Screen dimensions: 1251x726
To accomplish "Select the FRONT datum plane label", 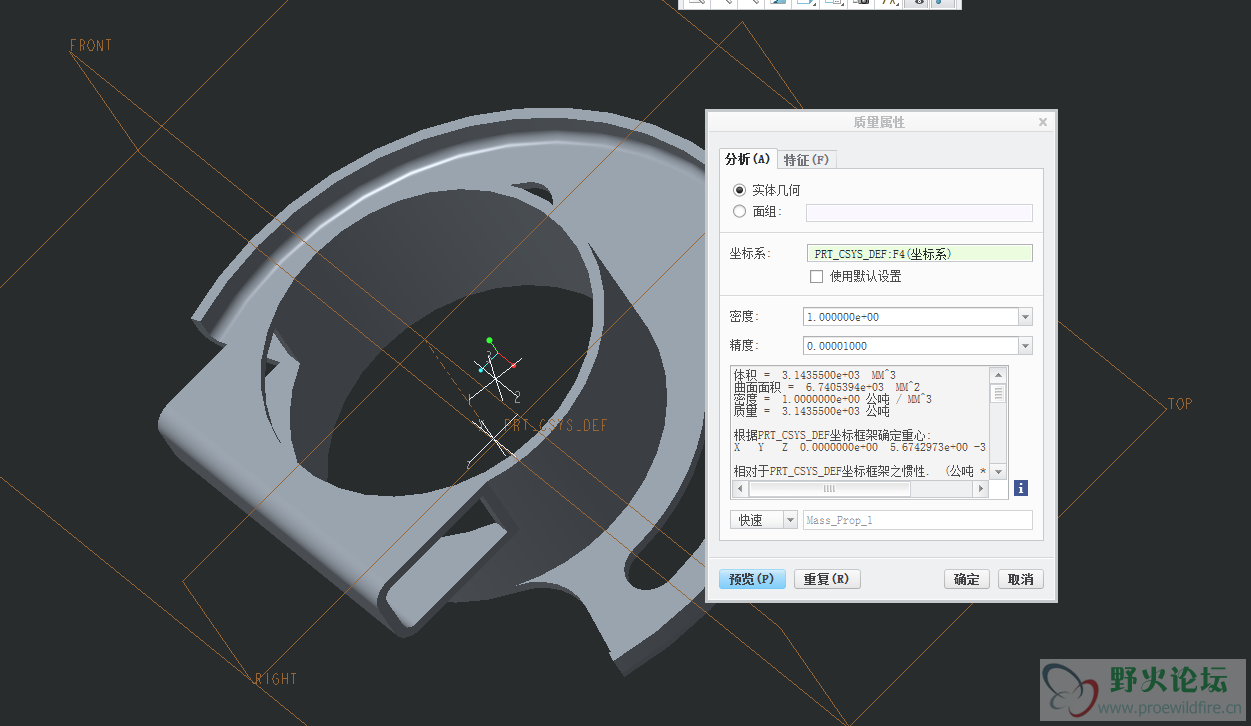I will point(91,46).
